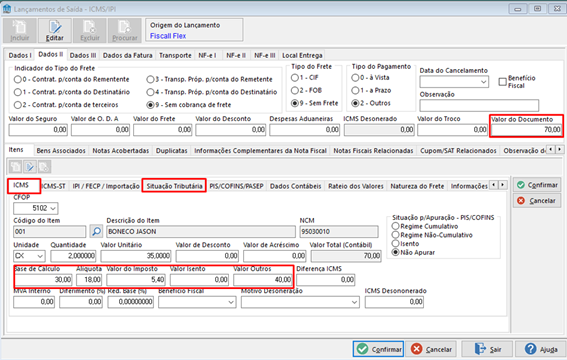Viewport: 567px width, 360px height.
Task: Select Tipo do Pagamento 1 - a Prazo
Action: (x=355, y=90)
